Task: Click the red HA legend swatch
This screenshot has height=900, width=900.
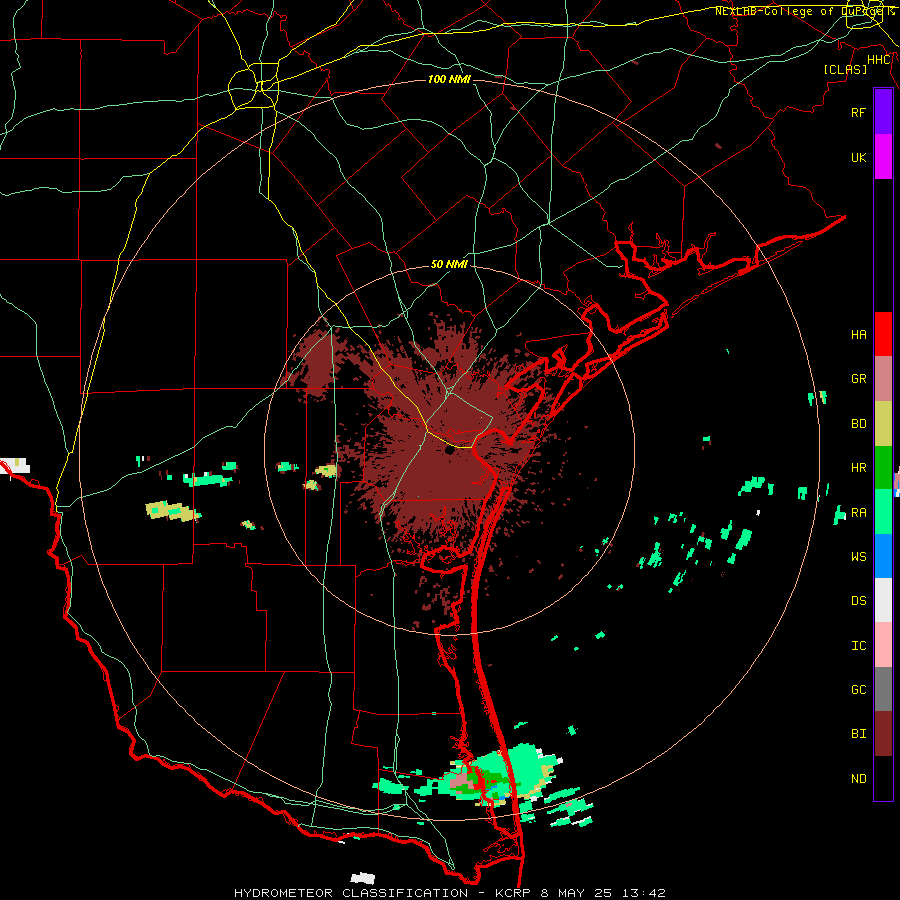Action: click(x=883, y=334)
